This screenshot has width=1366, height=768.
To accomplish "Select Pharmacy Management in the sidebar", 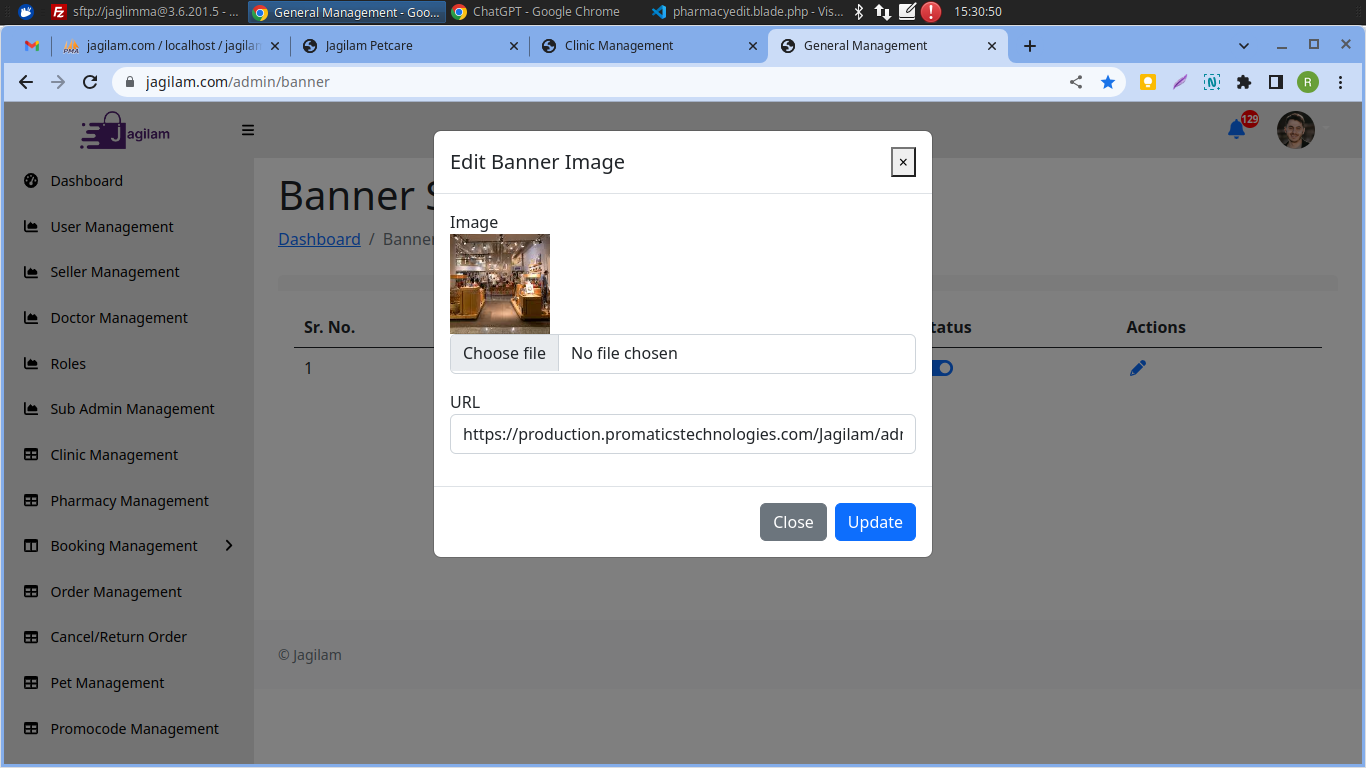I will 129,501.
